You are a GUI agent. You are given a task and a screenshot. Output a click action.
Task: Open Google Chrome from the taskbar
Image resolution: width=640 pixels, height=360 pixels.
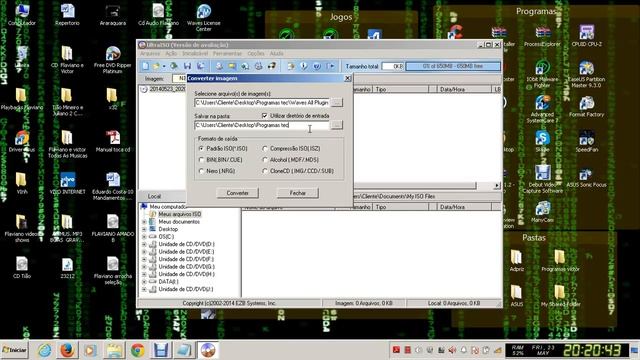(x=138, y=350)
